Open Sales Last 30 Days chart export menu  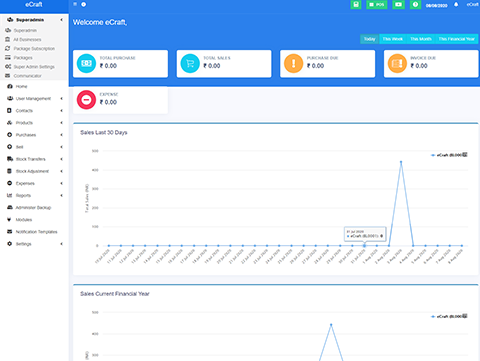(x=465, y=155)
